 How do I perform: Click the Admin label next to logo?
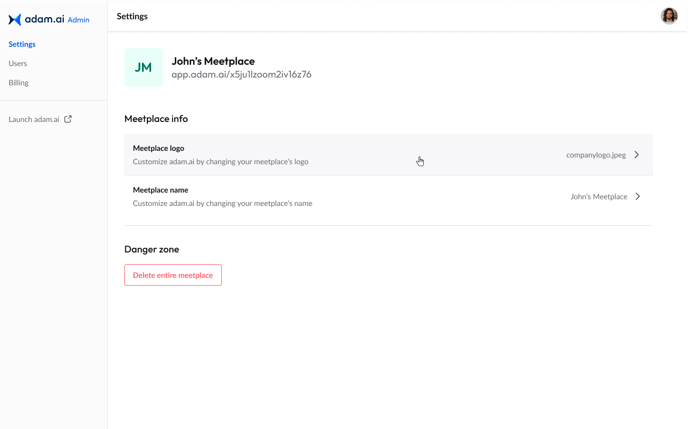pyautogui.click(x=79, y=20)
